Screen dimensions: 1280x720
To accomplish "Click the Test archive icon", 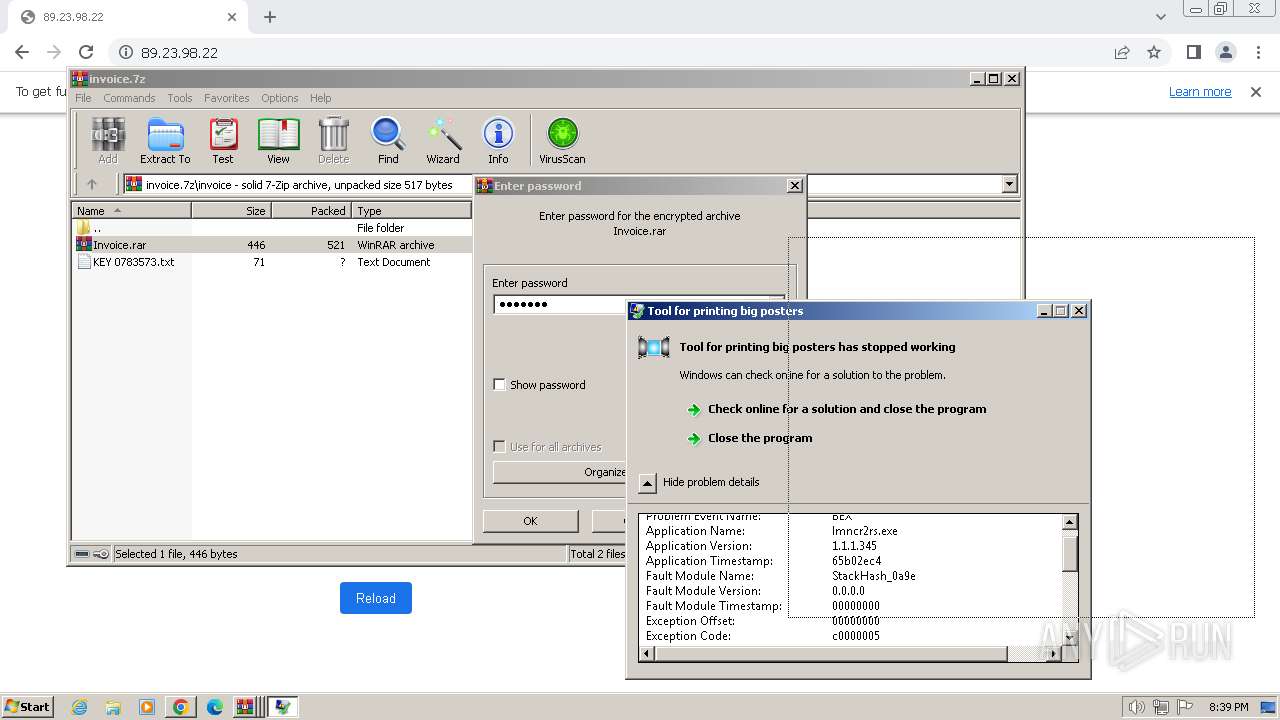I will click(223, 140).
